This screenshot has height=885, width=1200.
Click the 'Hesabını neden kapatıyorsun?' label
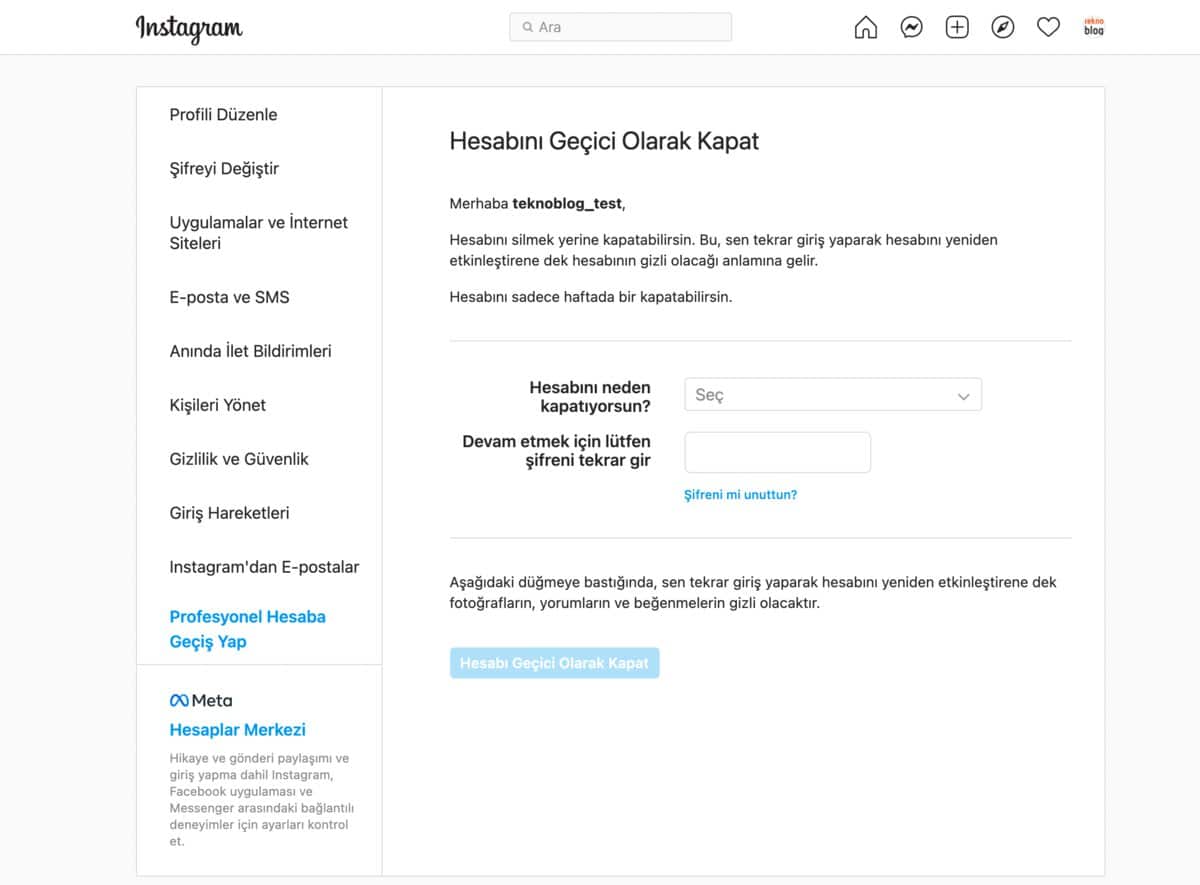point(589,396)
